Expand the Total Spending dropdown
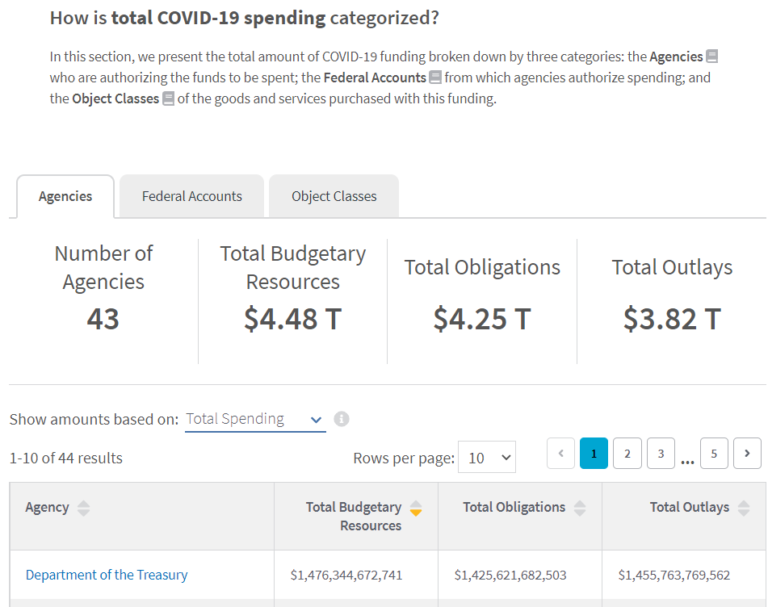The width and height of the screenshot is (768, 607). 255,419
